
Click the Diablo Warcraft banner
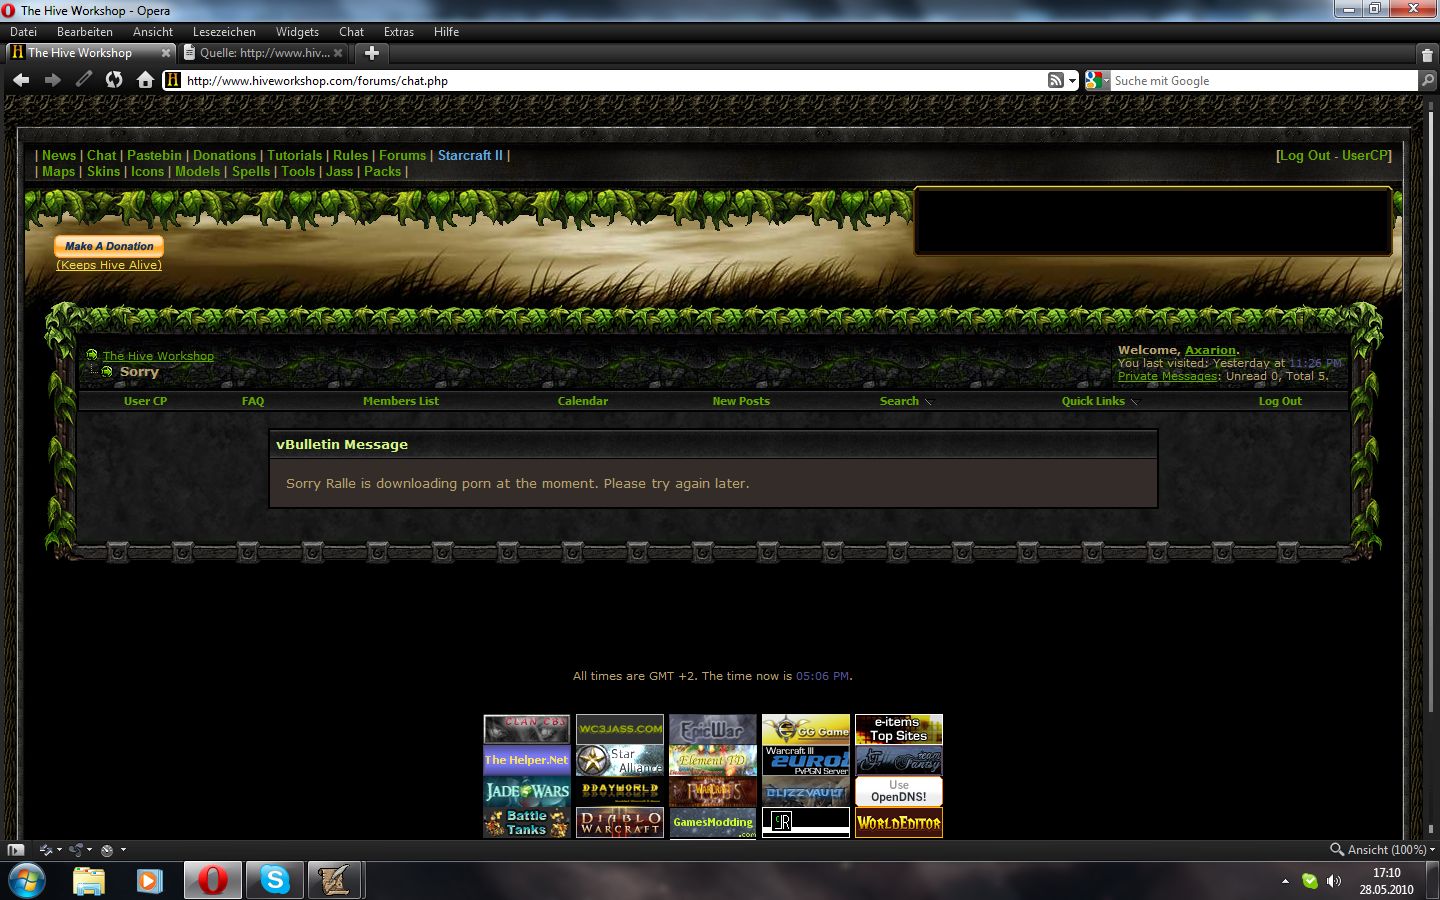(x=620, y=822)
